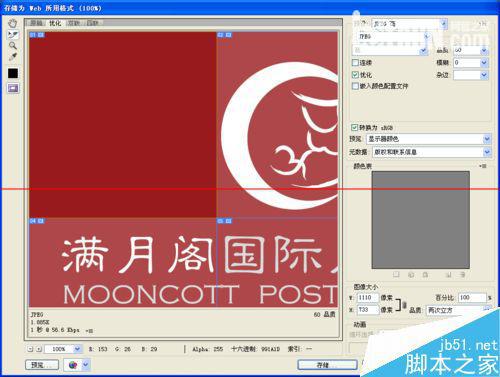Switch to the 原稿 tab
500x377 pixels.
point(36,23)
